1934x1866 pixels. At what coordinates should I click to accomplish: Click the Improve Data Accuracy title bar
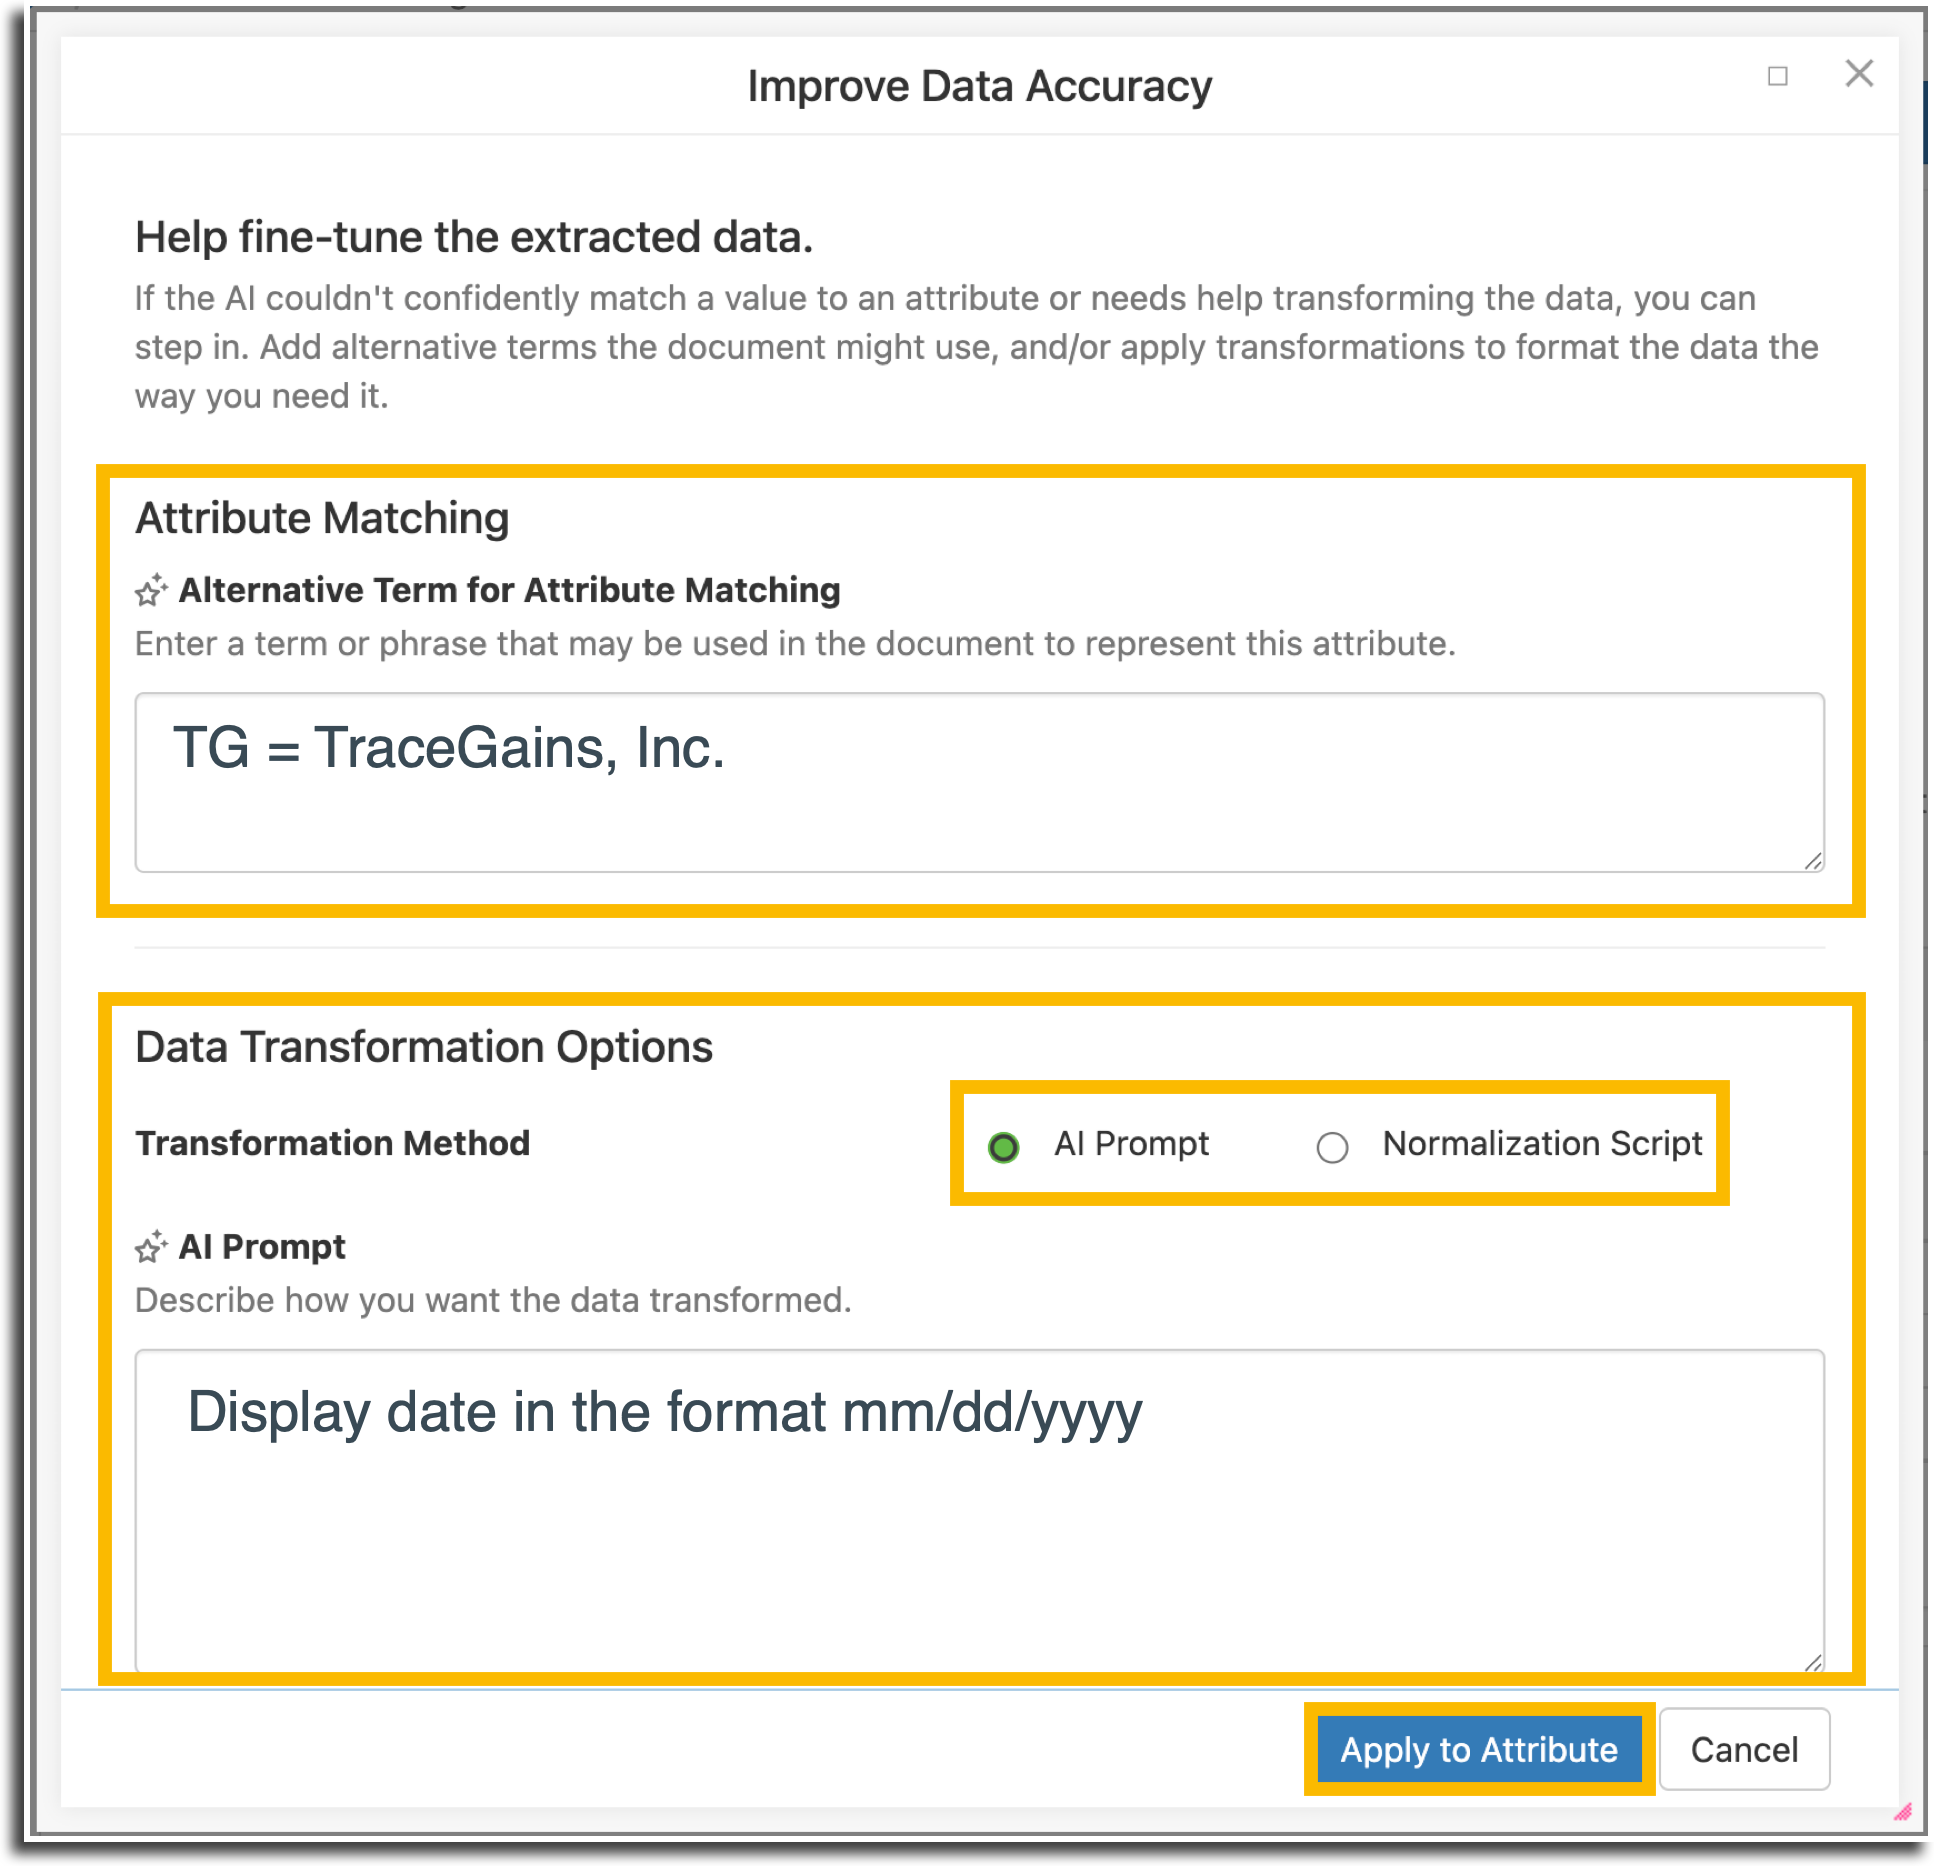(x=979, y=86)
